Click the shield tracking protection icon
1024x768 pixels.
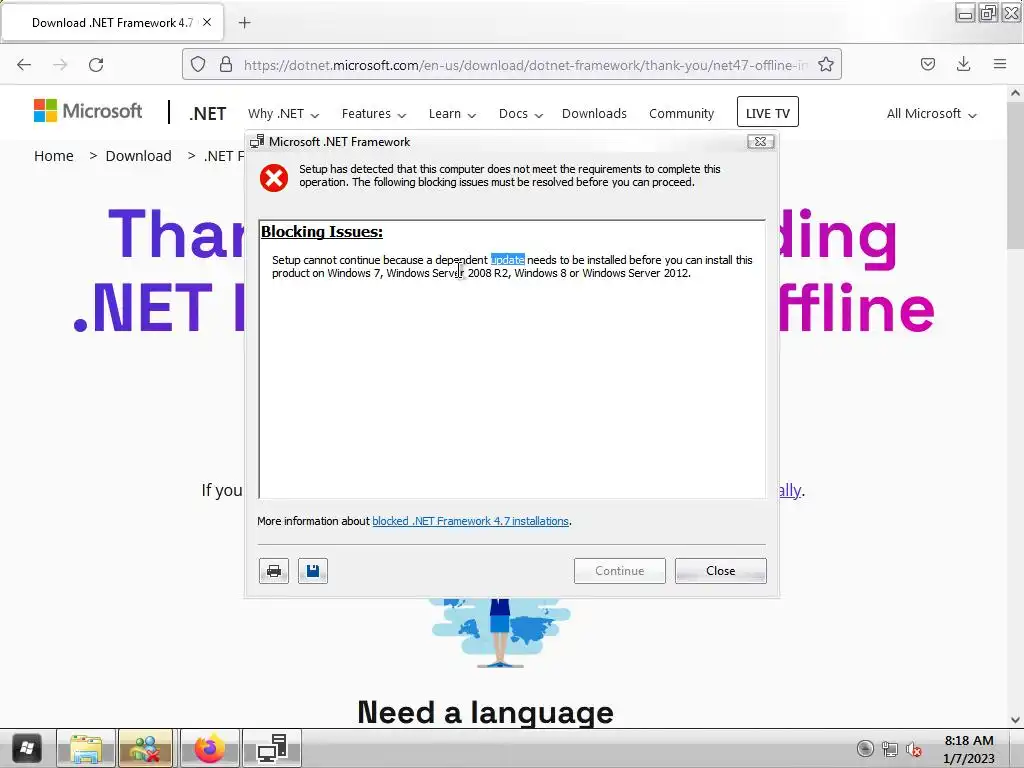(198, 65)
